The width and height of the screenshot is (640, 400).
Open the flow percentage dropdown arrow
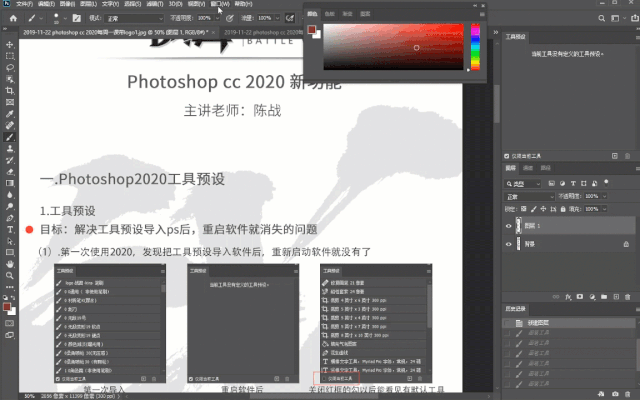[277, 18]
